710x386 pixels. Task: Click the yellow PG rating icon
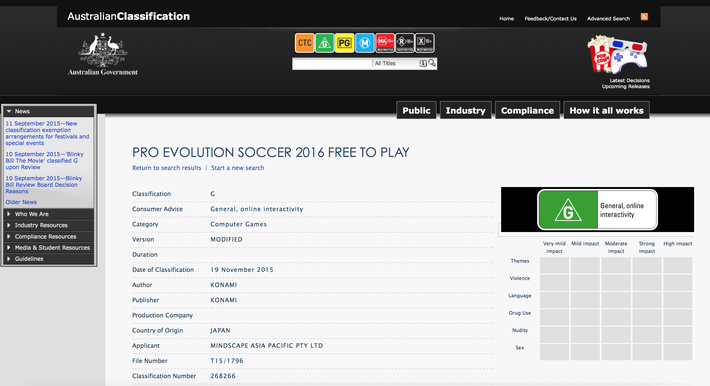[x=345, y=43]
